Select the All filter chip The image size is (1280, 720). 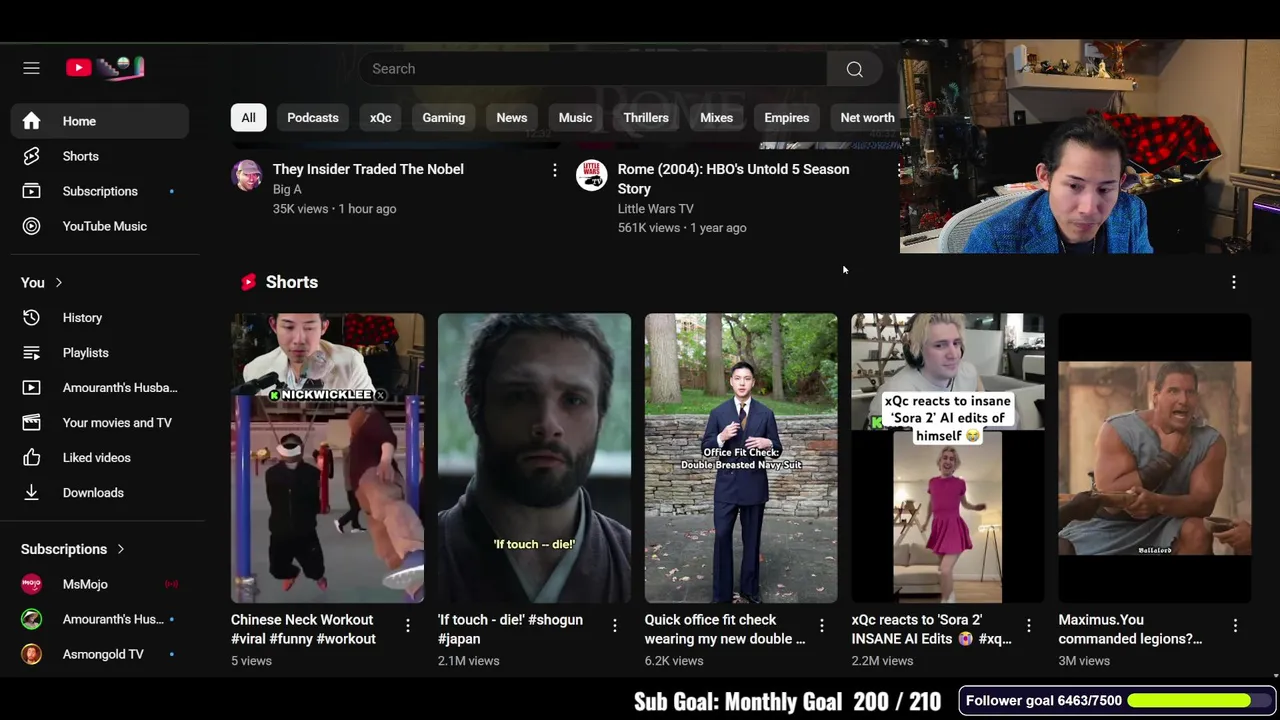(x=248, y=118)
